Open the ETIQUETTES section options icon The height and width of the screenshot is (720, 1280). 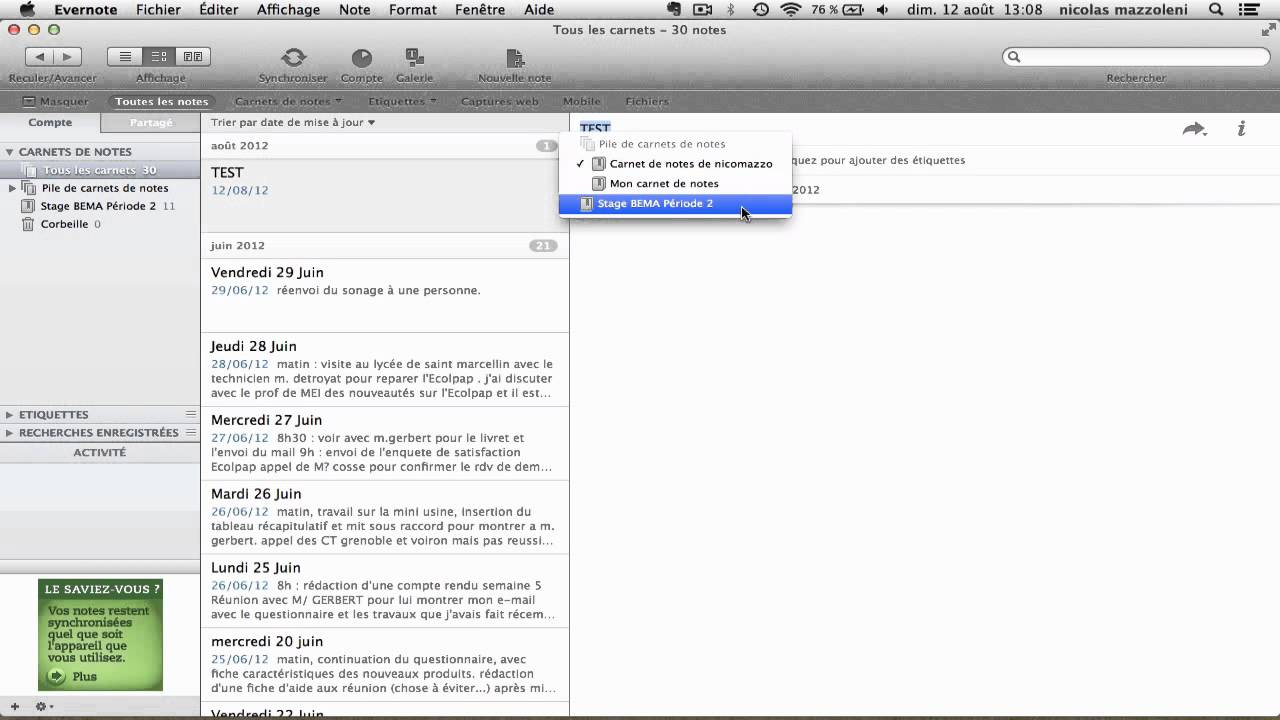(191, 414)
